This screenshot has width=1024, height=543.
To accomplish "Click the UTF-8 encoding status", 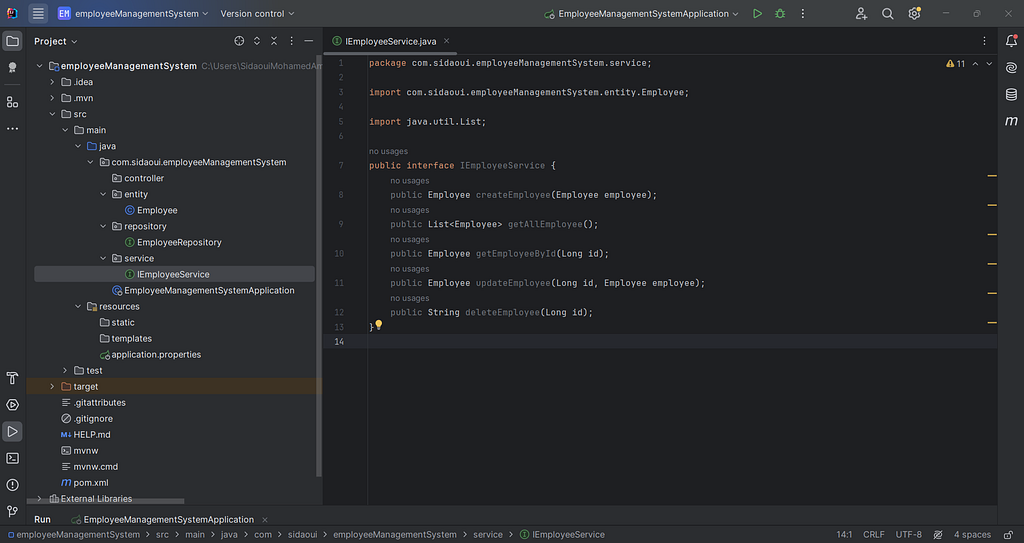I will pyautogui.click(x=908, y=535).
